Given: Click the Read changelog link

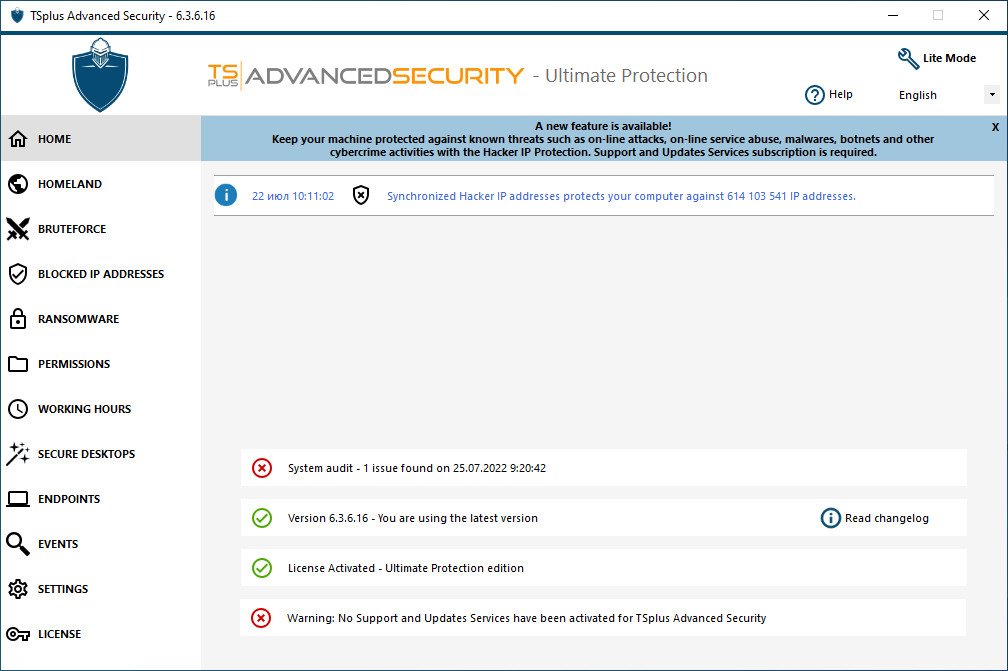Looking at the screenshot, I should point(886,518).
